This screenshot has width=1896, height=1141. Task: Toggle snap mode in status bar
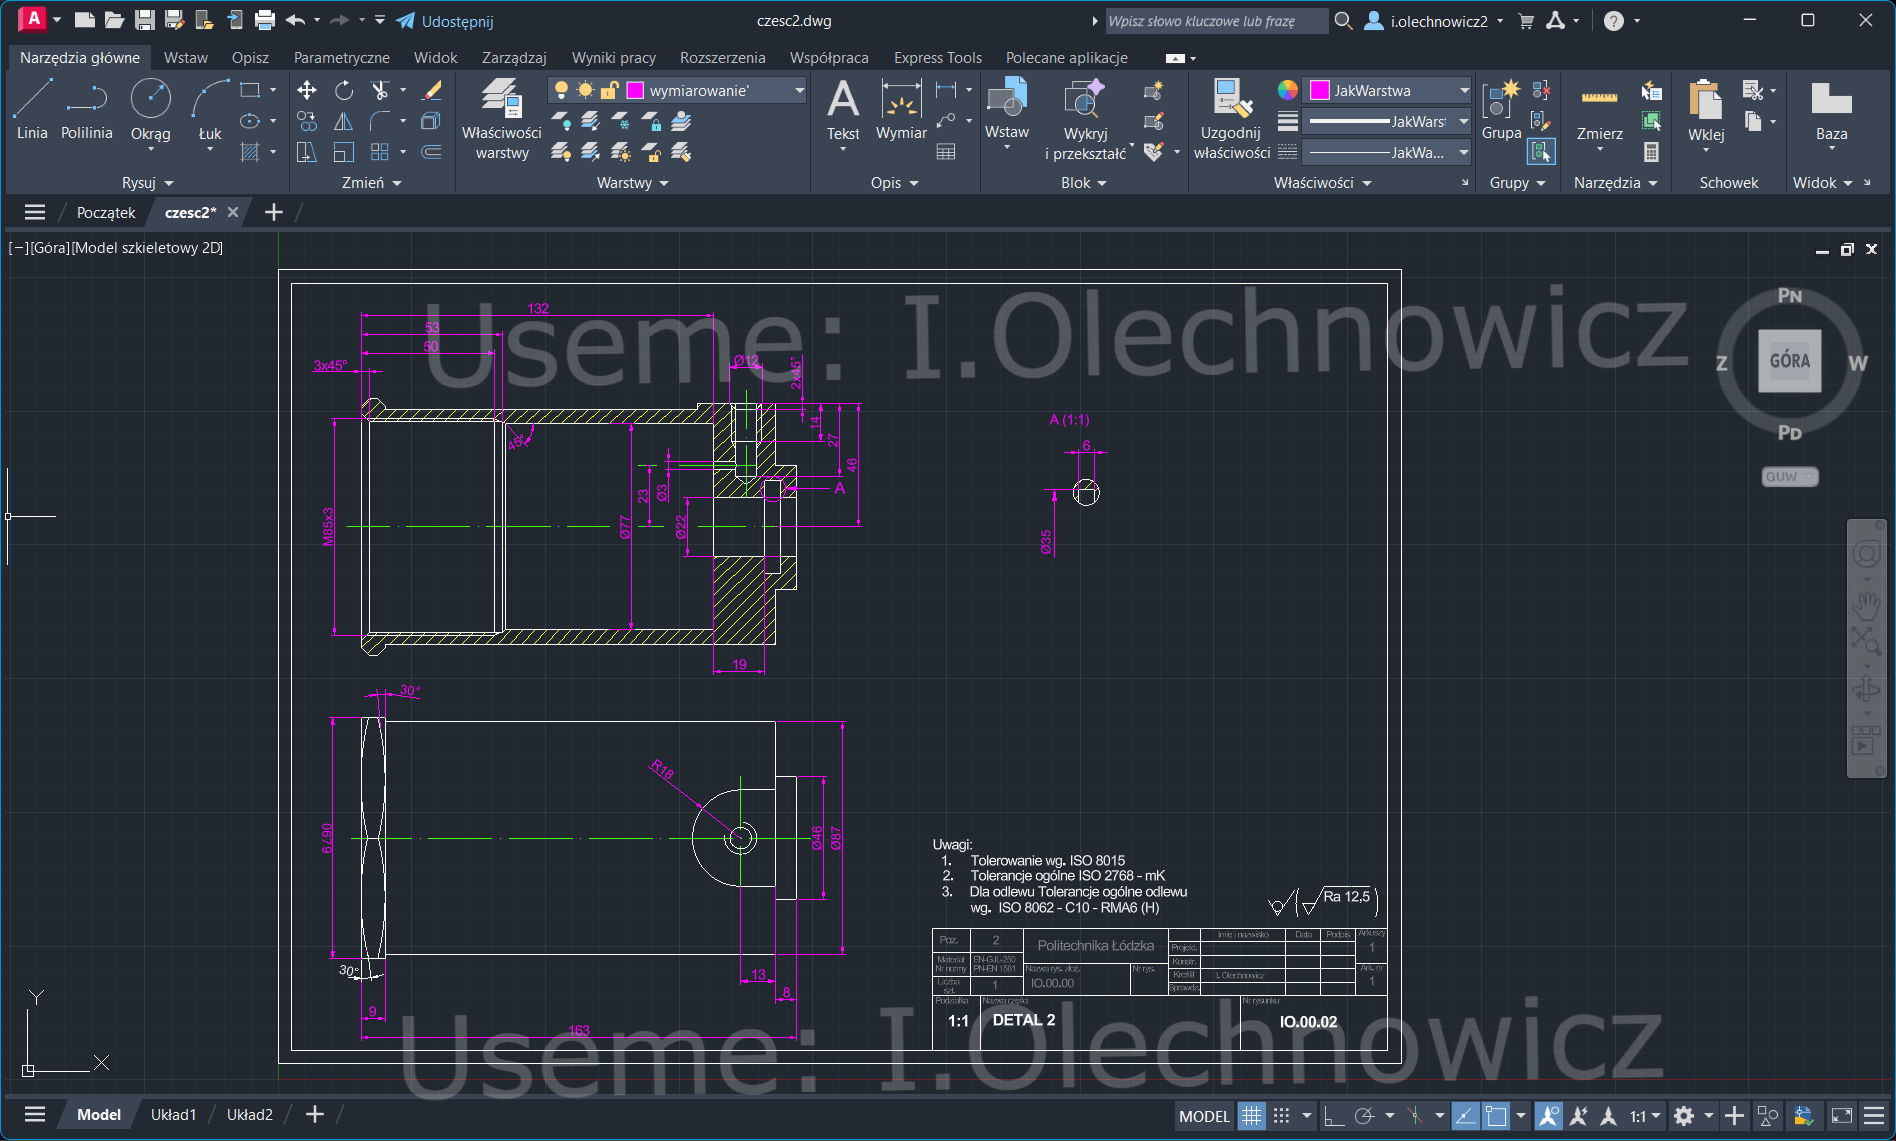(1281, 1116)
